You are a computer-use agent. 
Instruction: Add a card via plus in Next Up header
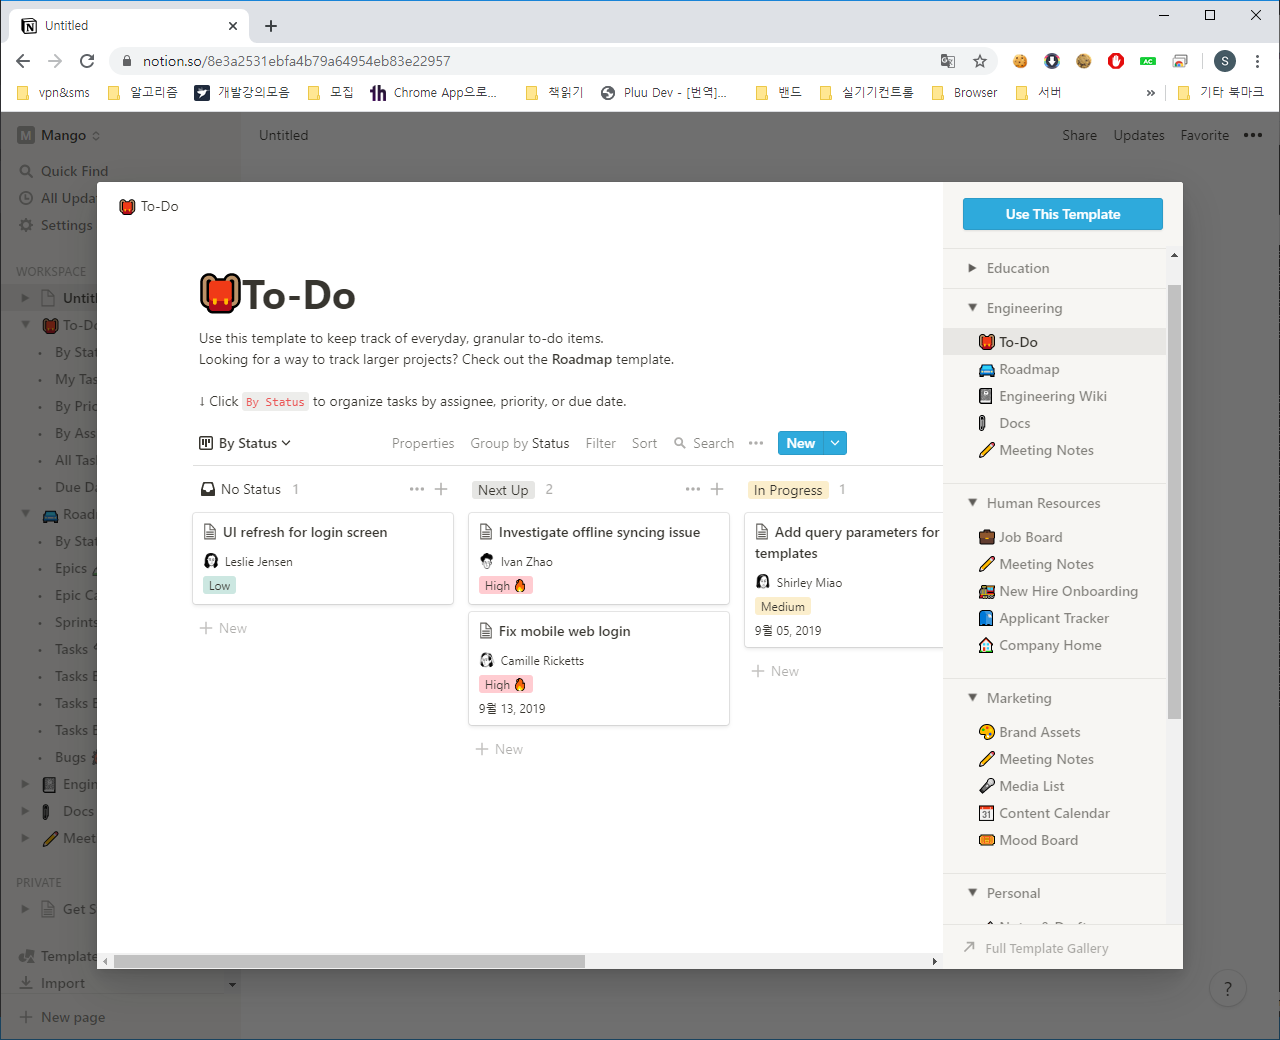point(717,489)
